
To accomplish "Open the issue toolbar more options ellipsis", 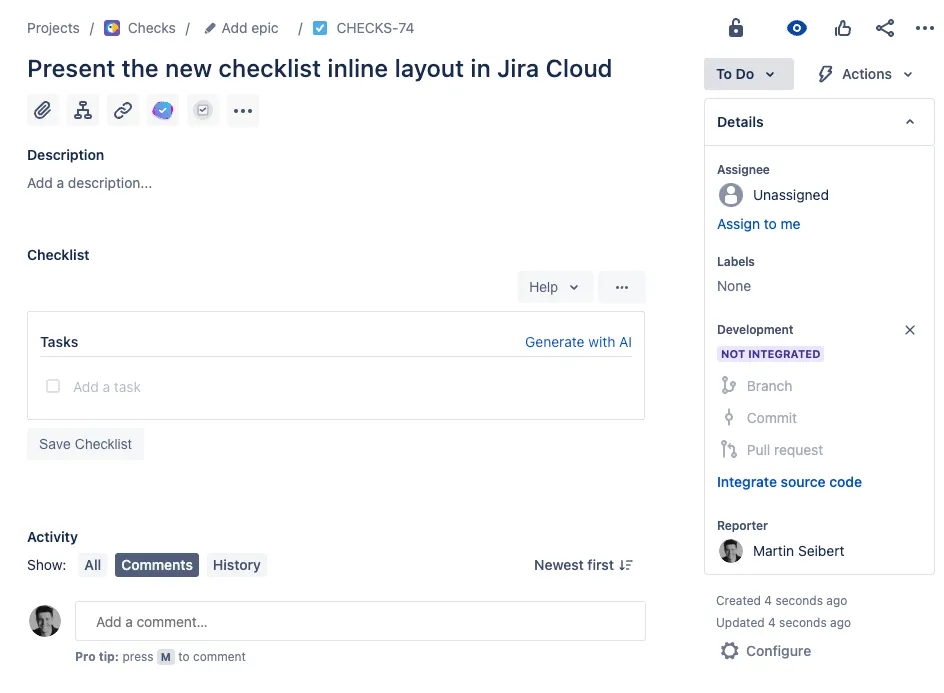I will tap(243, 110).
